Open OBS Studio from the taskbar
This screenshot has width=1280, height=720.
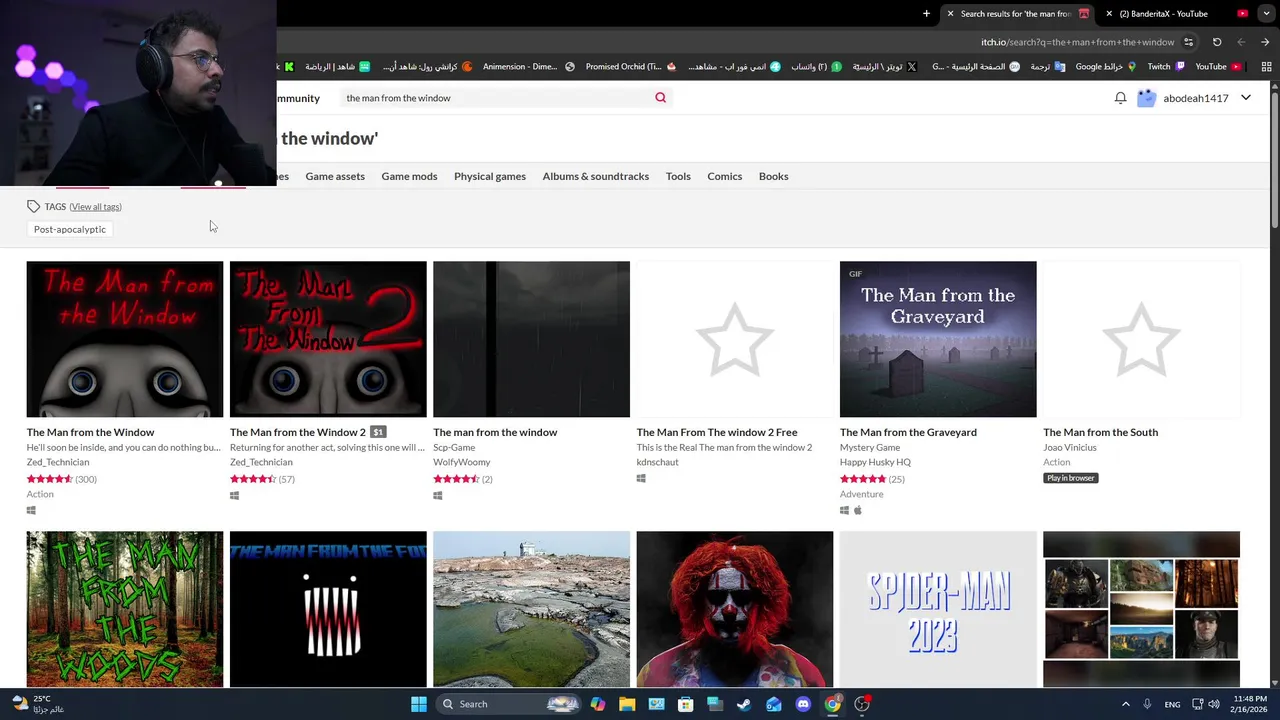click(862, 704)
